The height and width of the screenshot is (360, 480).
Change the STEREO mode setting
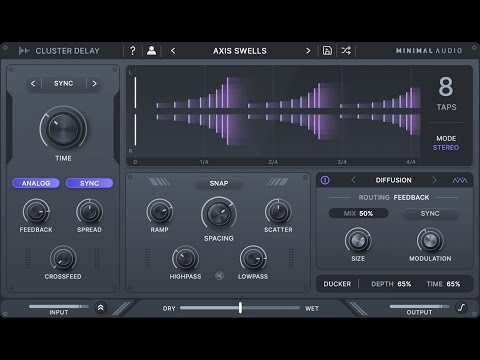pos(446,147)
